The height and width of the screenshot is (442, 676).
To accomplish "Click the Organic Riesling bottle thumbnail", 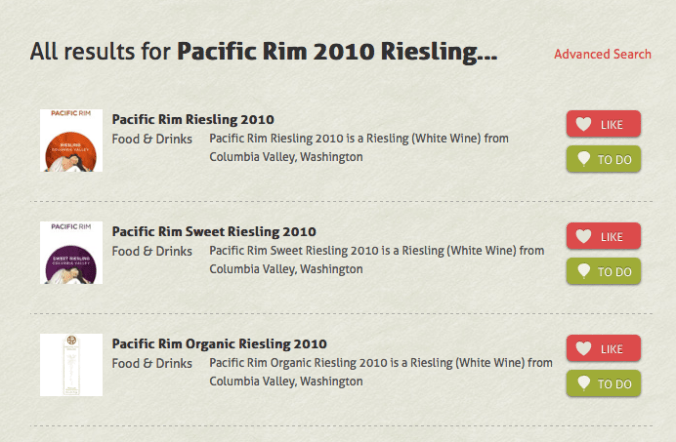I will (x=71, y=365).
